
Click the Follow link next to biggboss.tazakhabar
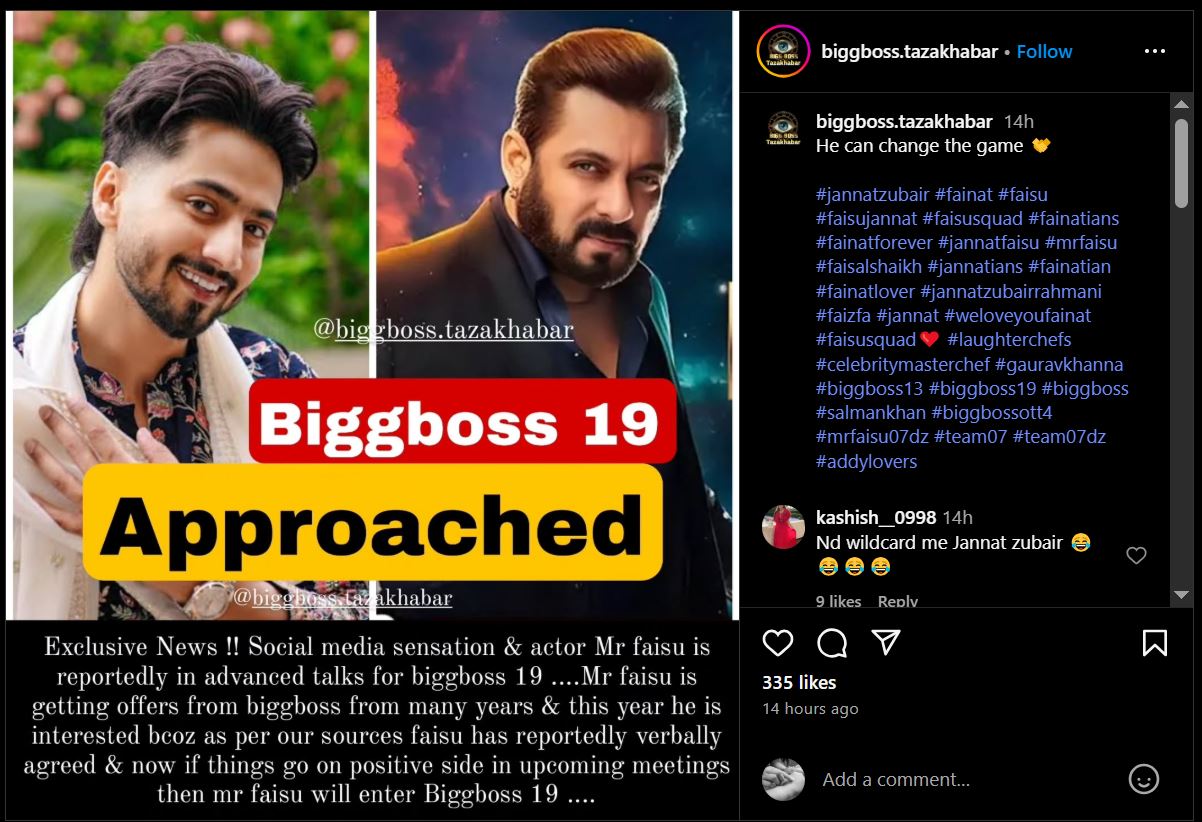pos(1044,51)
